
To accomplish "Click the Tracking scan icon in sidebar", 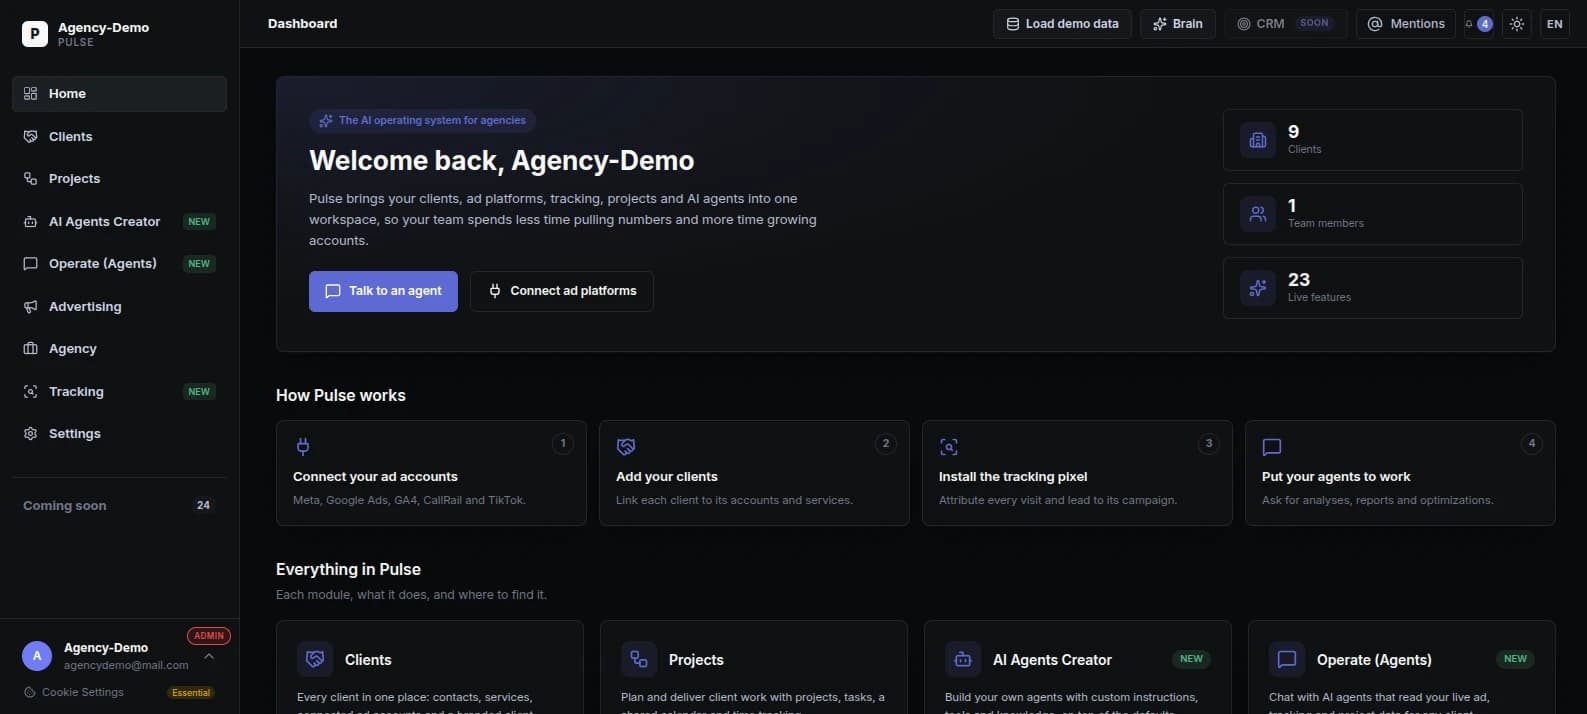I will coord(30,391).
